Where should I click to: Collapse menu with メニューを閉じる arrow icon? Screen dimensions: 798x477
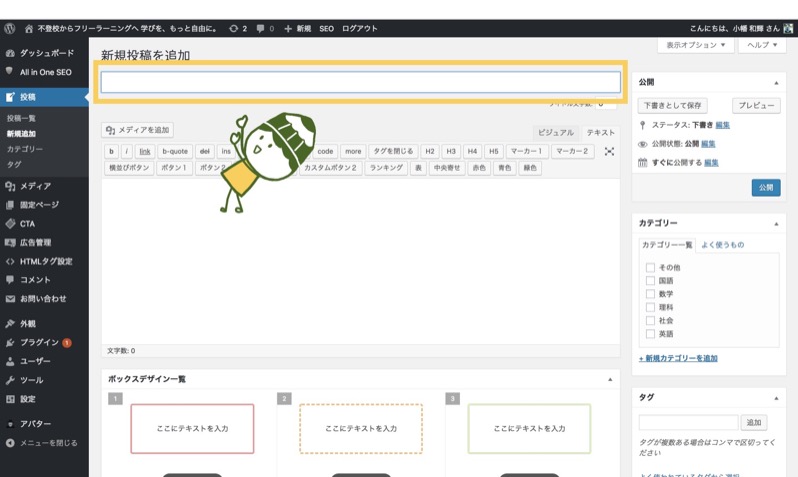tap(10, 443)
